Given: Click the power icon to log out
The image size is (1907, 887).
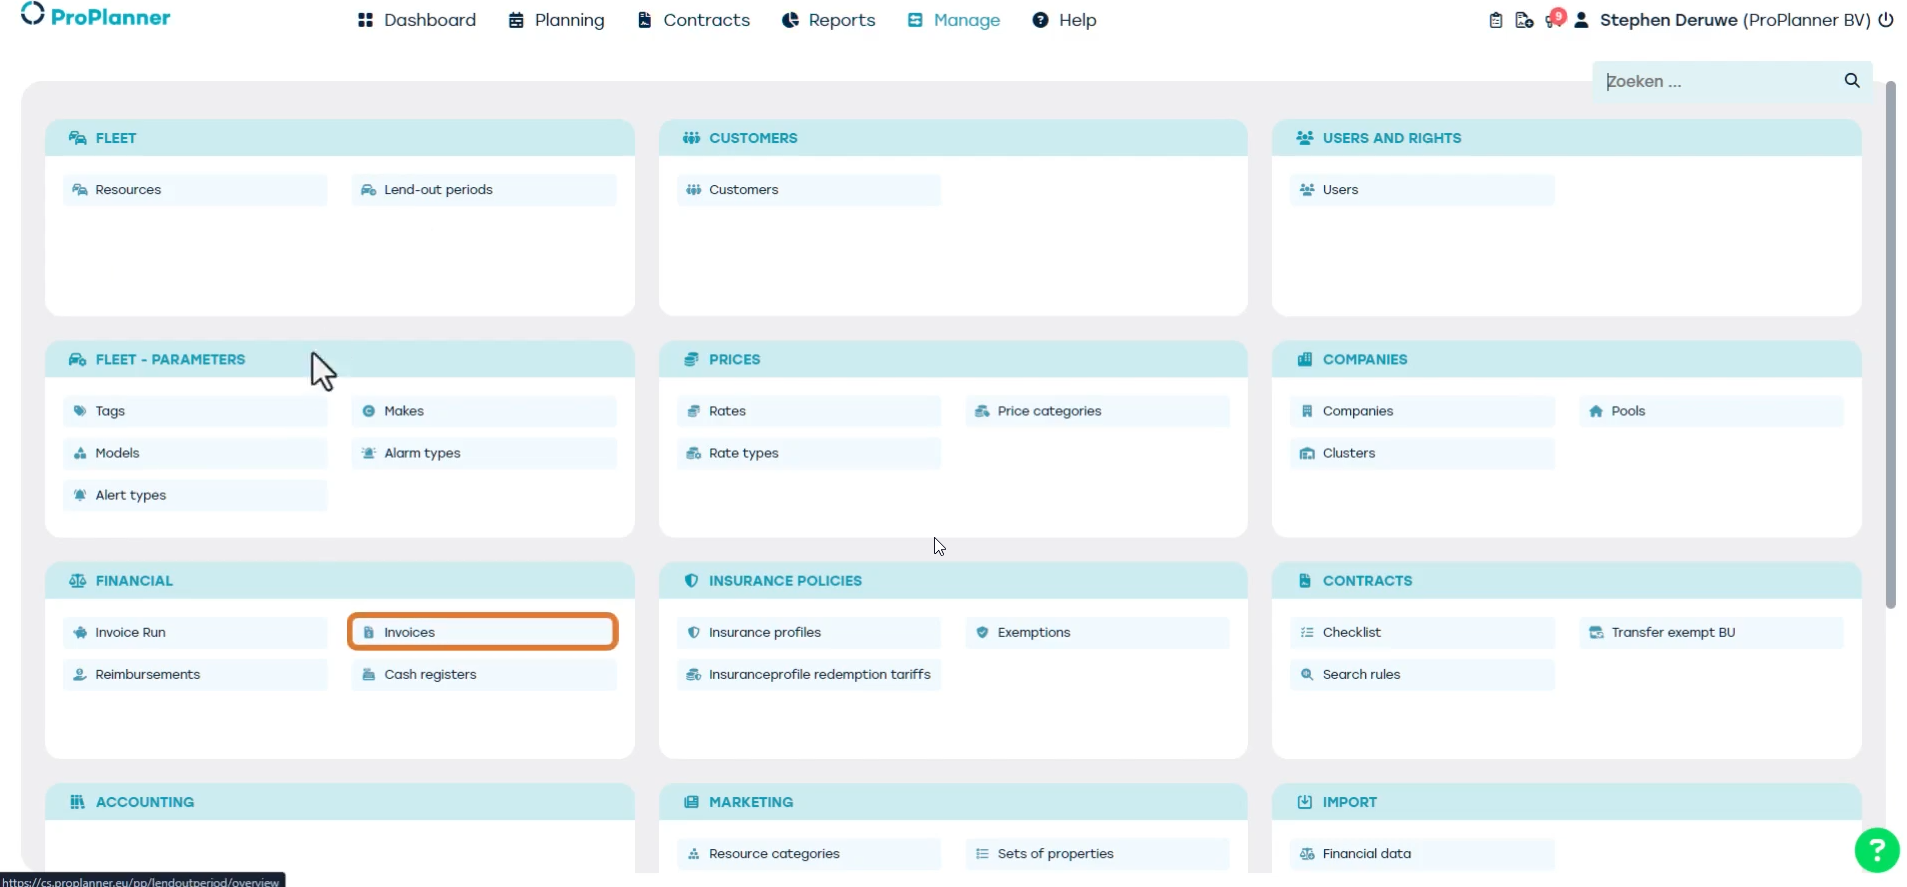Looking at the screenshot, I should 1886,20.
